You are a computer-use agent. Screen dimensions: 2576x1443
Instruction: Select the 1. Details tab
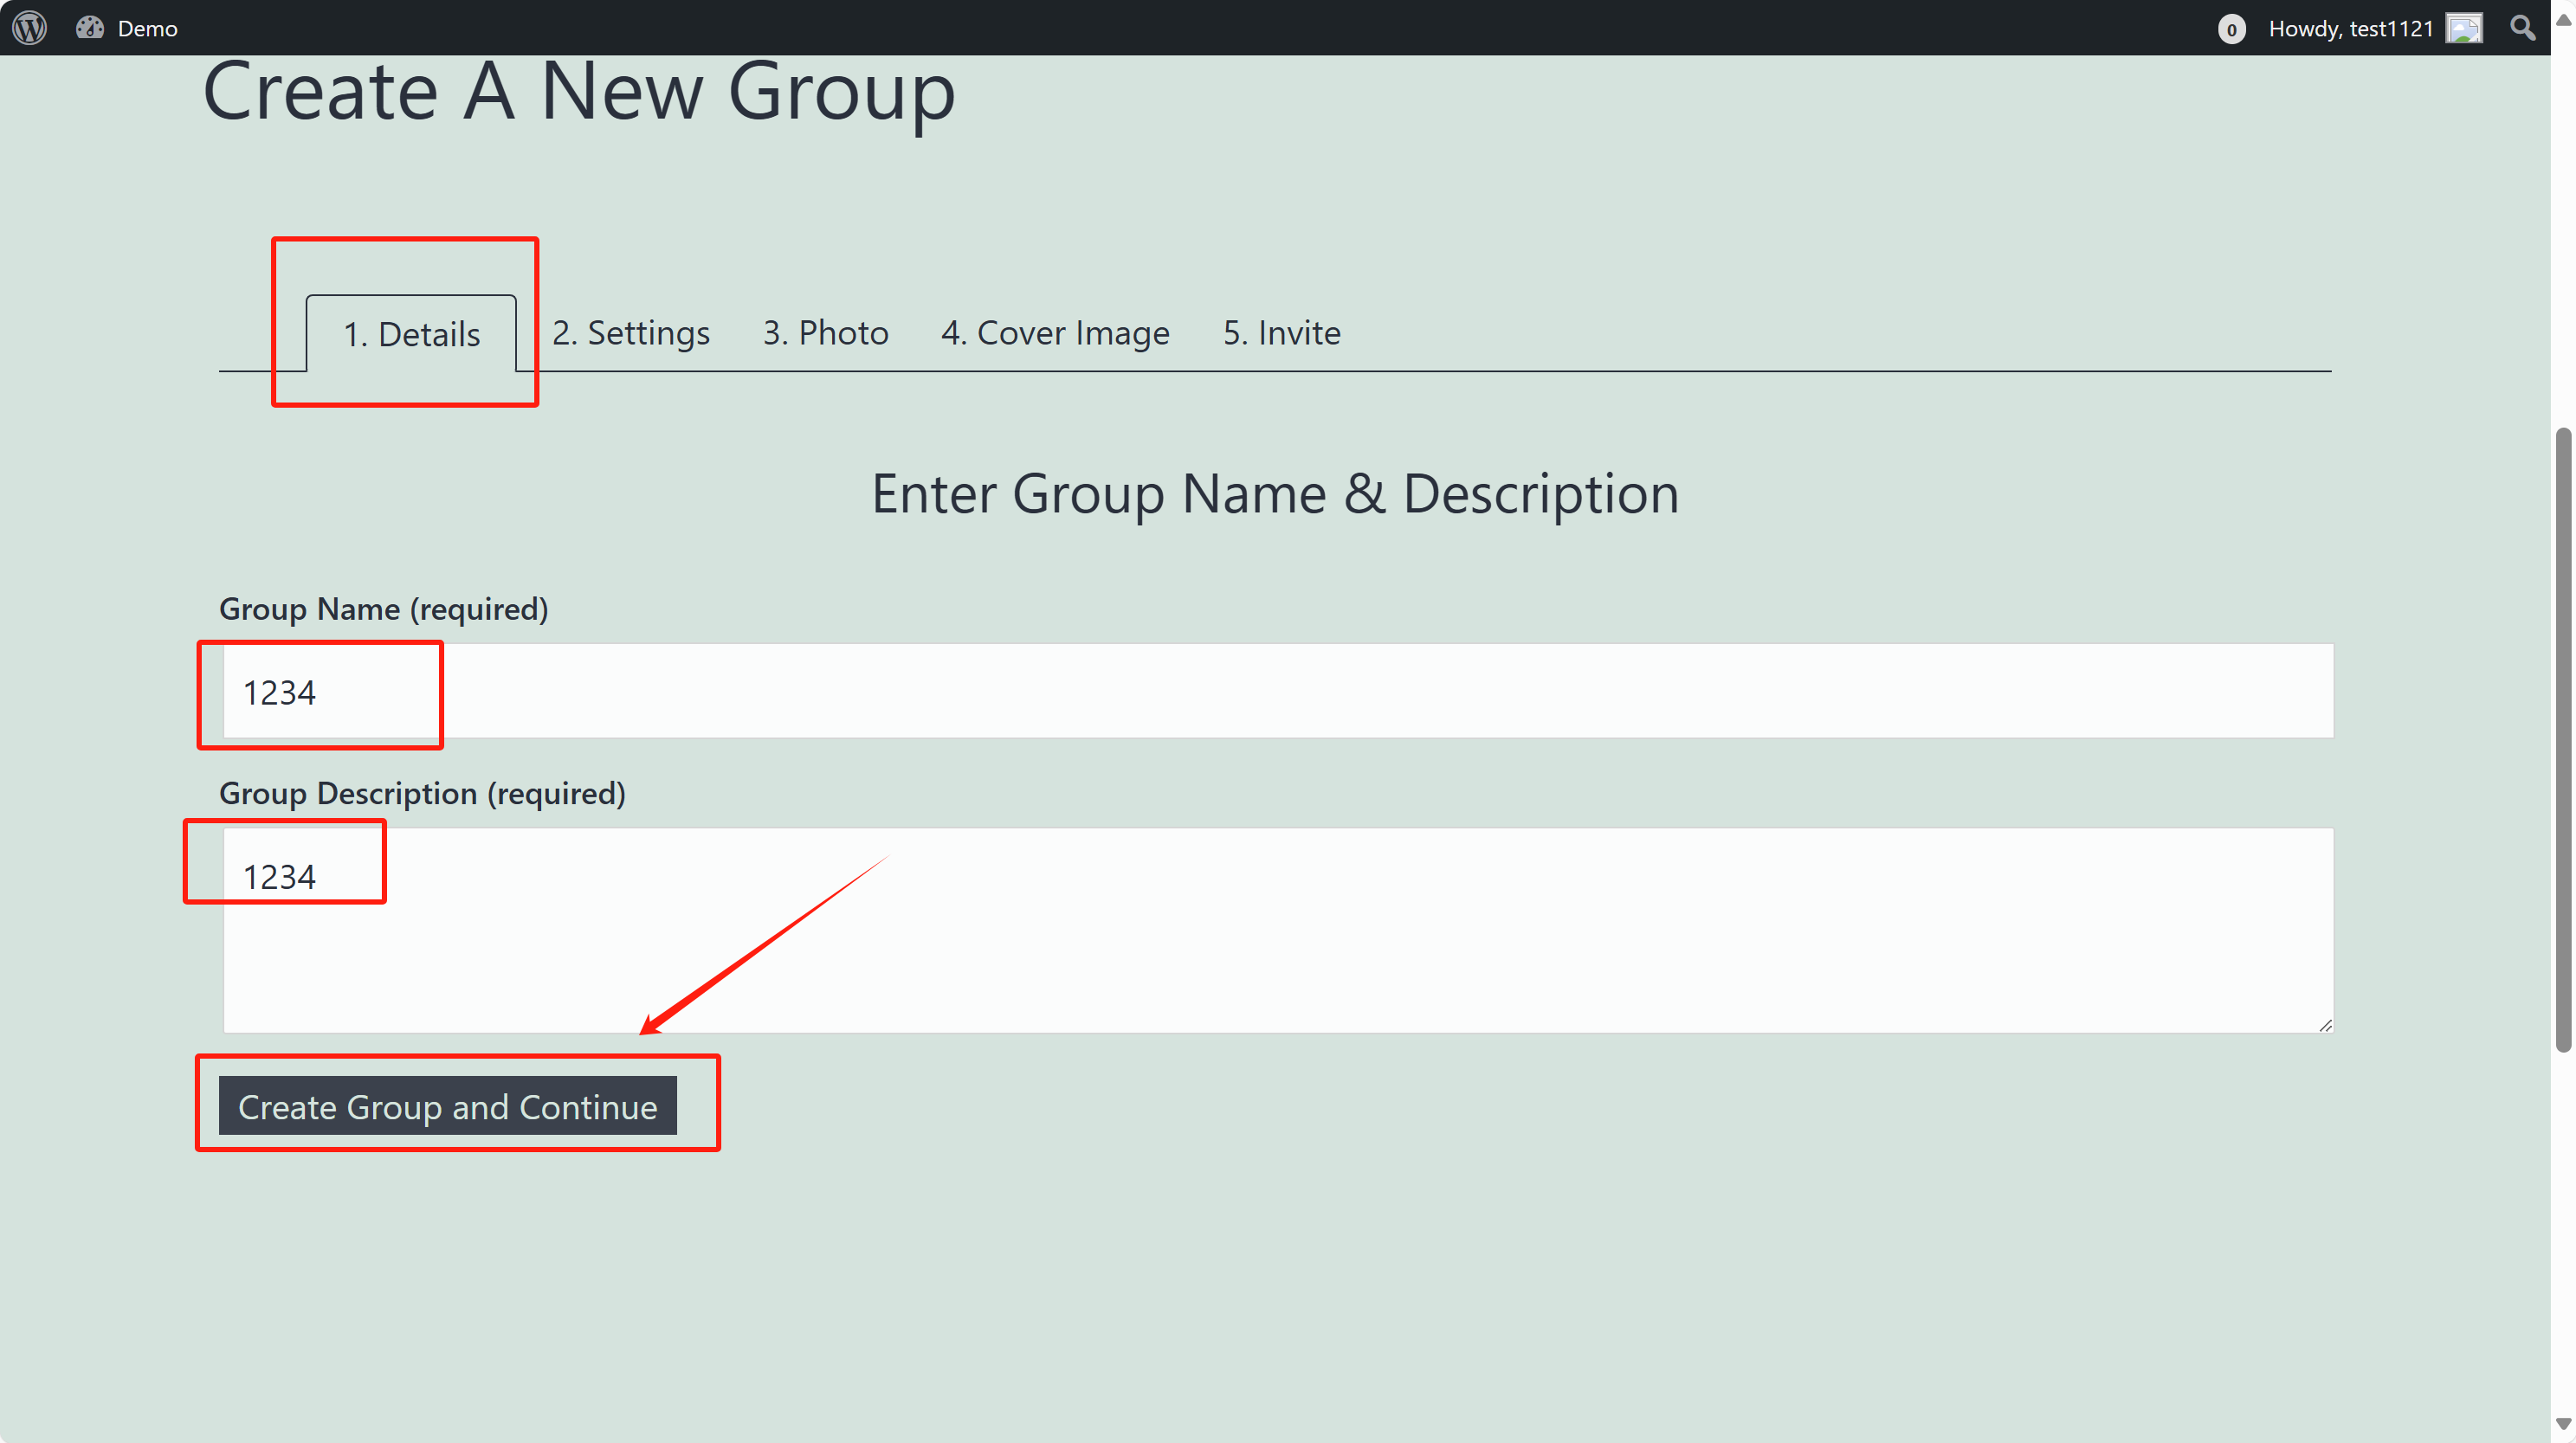(x=411, y=334)
